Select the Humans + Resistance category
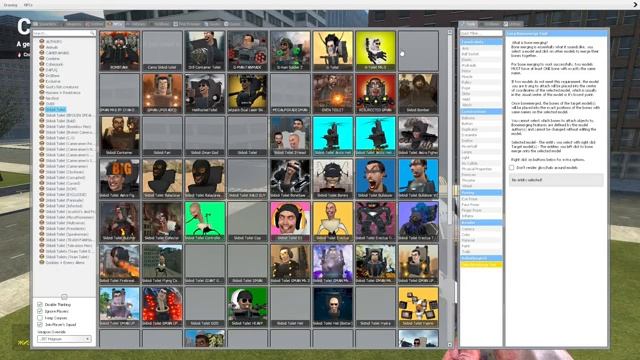Screen dimensions: 640x360 (x=63, y=93)
